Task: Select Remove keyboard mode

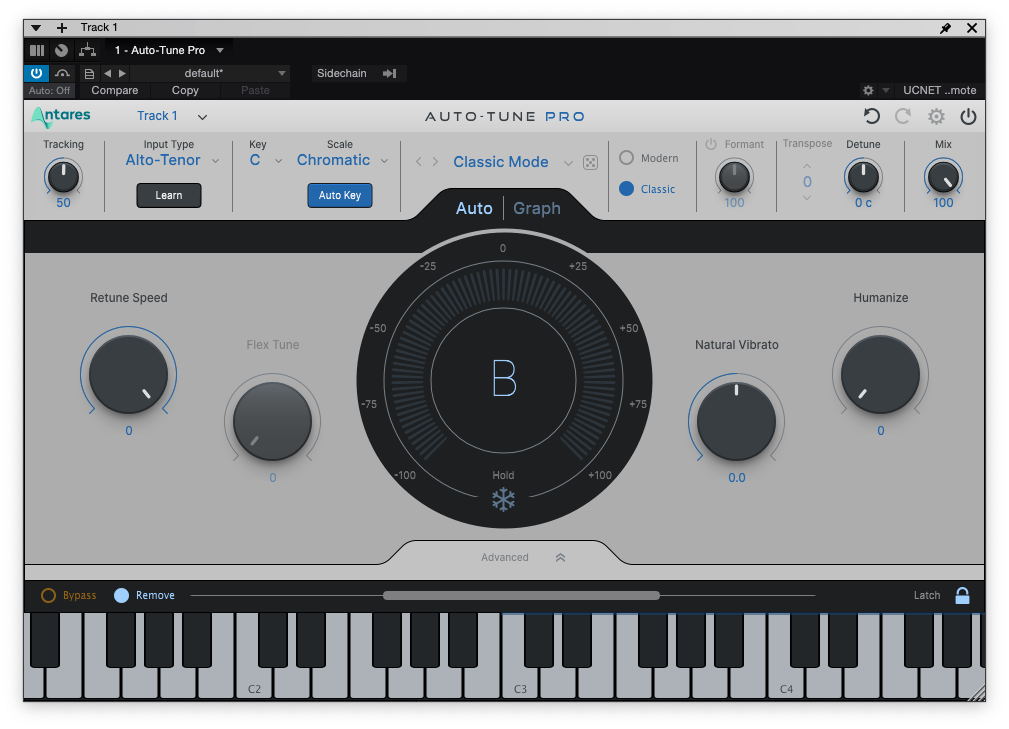Action: [x=121, y=595]
